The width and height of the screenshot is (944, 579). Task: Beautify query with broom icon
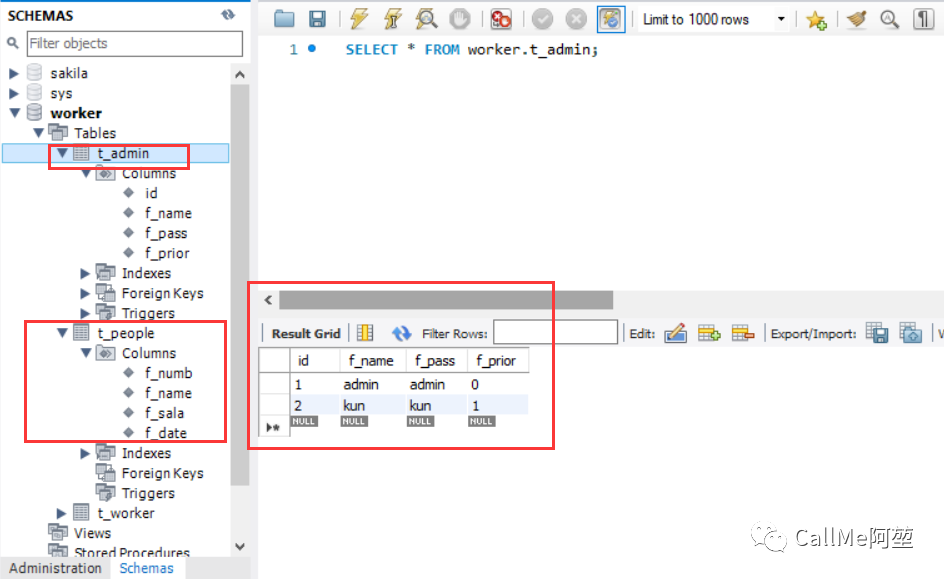pos(856,19)
